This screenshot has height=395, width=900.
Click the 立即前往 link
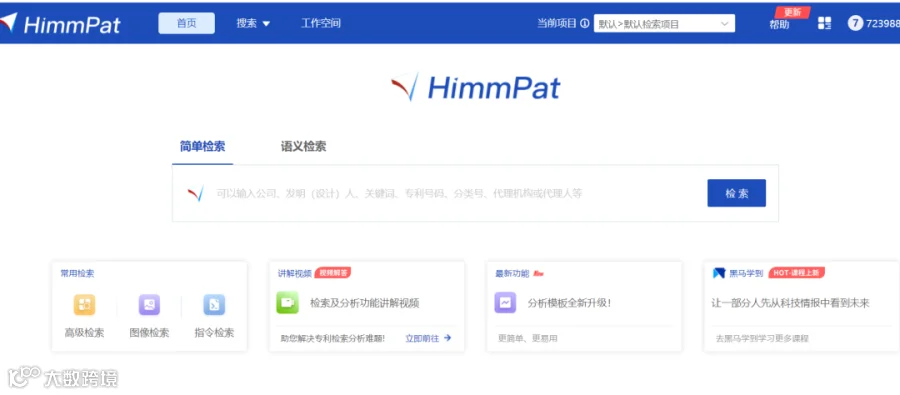(428, 338)
